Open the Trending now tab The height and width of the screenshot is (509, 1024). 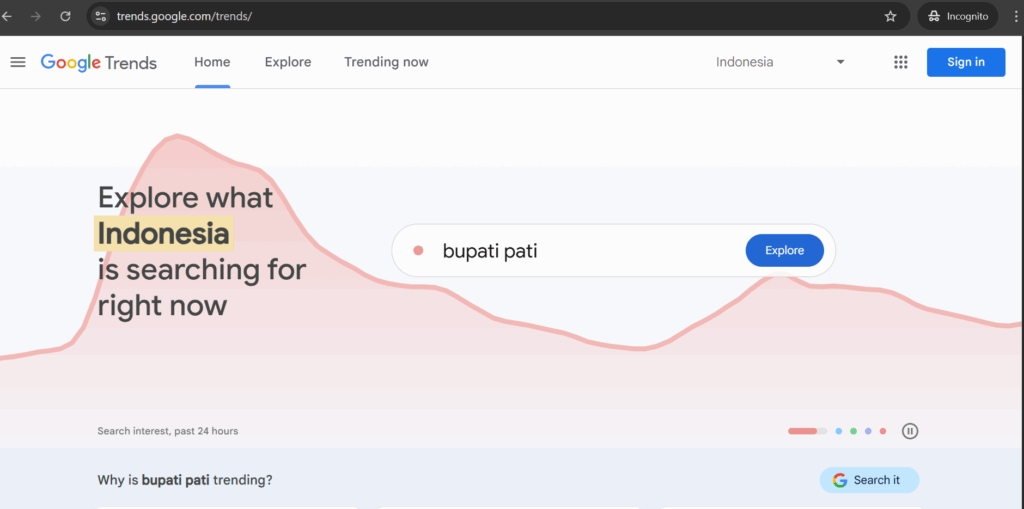[x=387, y=62]
